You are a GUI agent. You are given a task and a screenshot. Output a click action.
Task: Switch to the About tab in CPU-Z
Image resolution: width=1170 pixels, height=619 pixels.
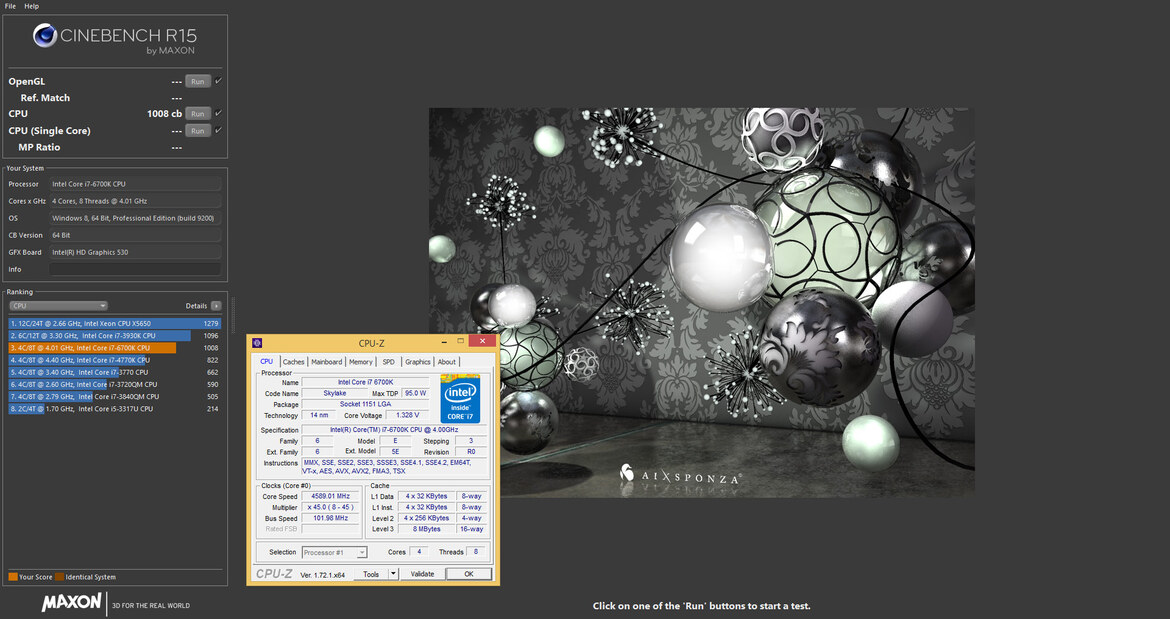click(446, 362)
